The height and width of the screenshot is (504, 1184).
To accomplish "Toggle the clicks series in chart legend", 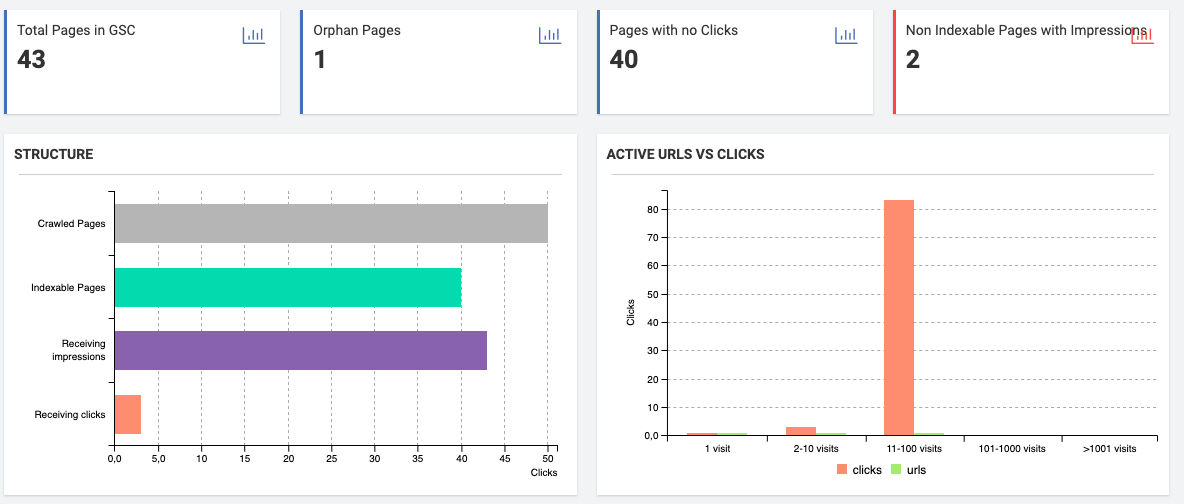I will point(866,469).
